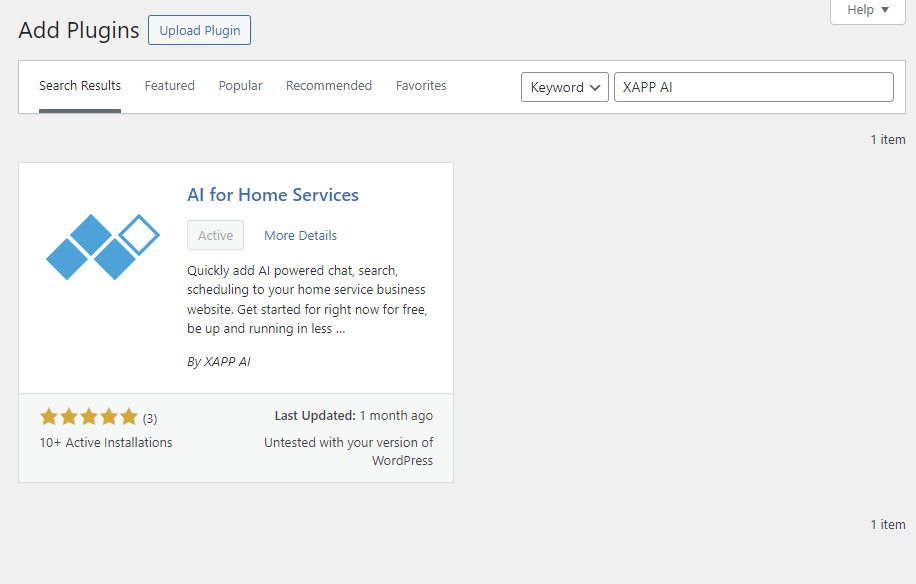Viewport: 916px width, 584px height.
Task: Visit the XAPP AI author link
Action: (227, 361)
